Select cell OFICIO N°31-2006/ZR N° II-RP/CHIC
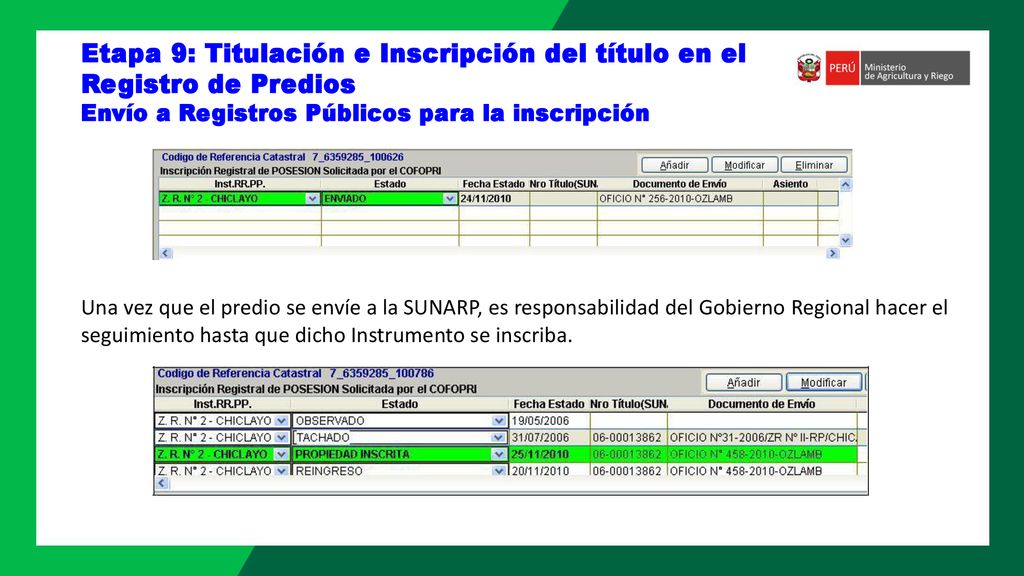 pyautogui.click(x=763, y=438)
